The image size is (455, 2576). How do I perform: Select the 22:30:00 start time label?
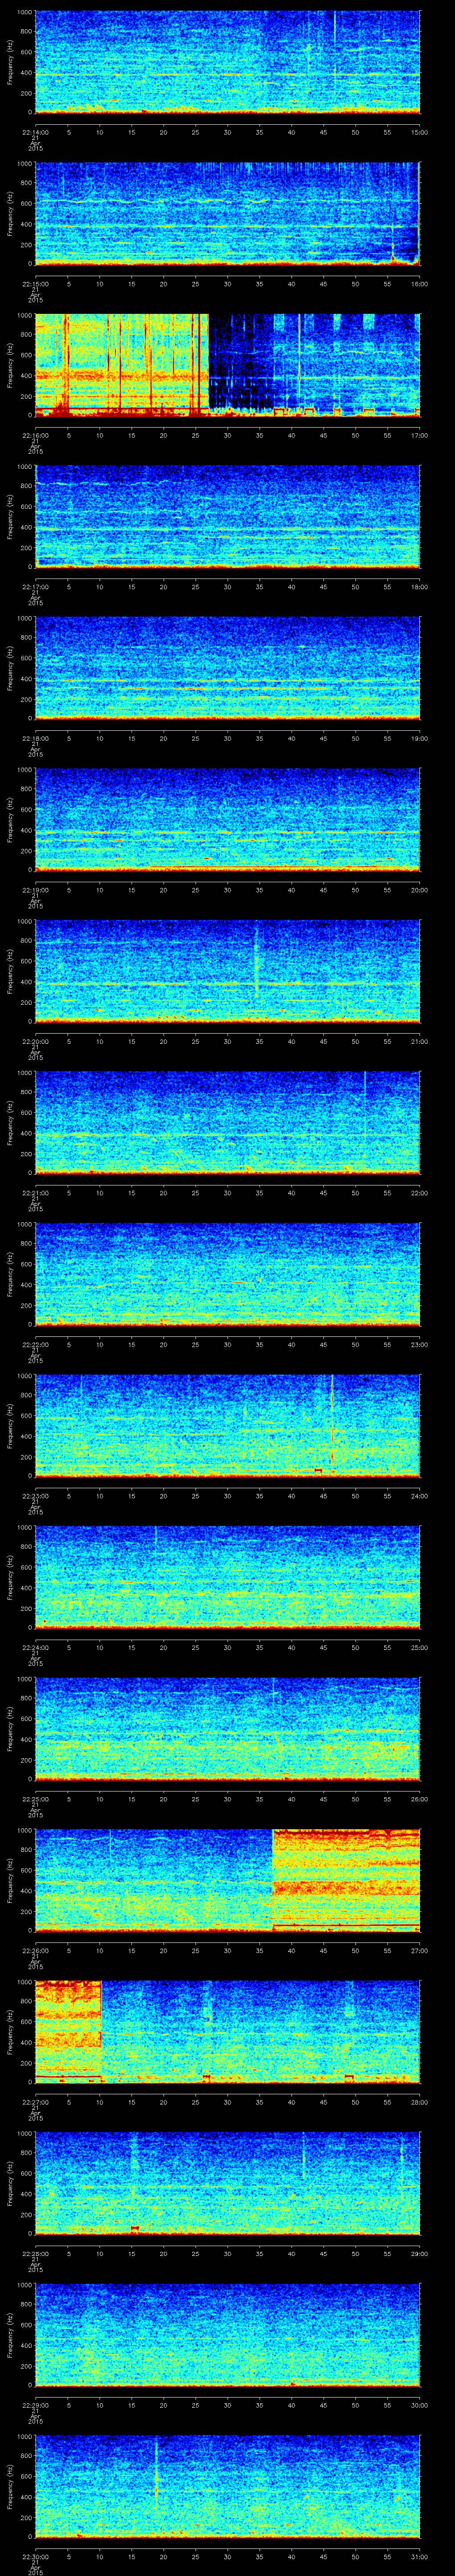tap(35, 2556)
